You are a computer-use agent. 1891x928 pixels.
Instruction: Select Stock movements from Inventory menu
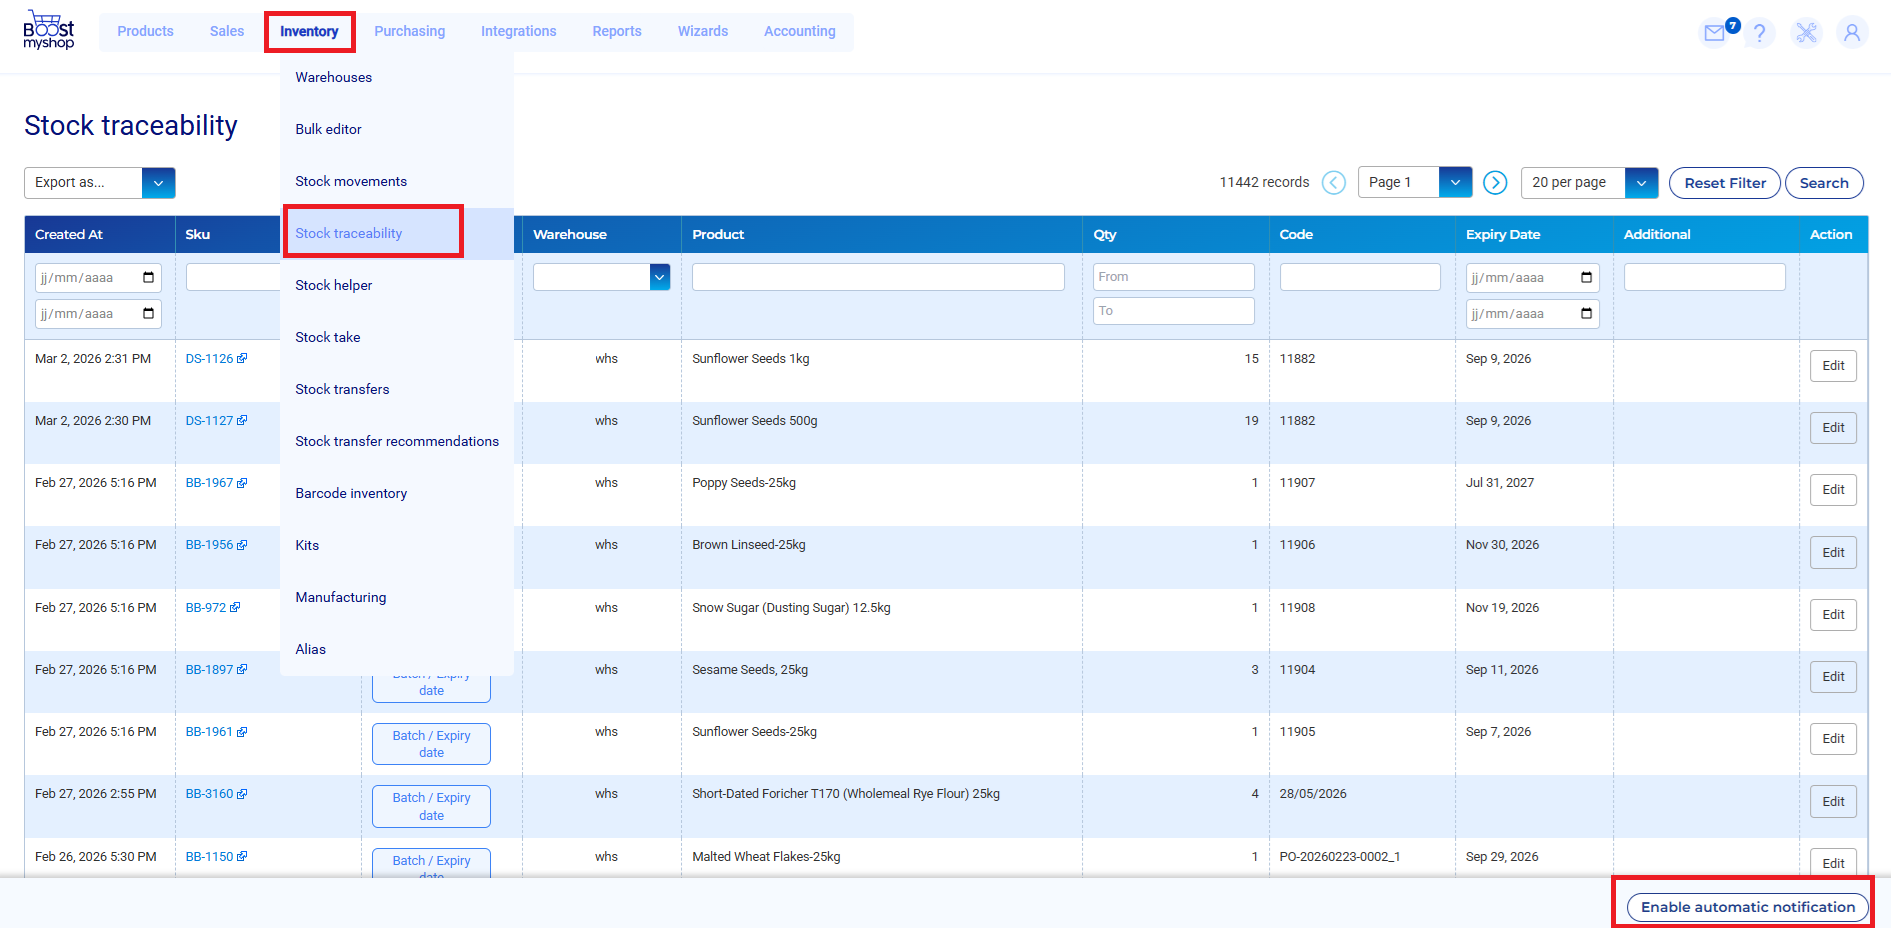click(351, 181)
